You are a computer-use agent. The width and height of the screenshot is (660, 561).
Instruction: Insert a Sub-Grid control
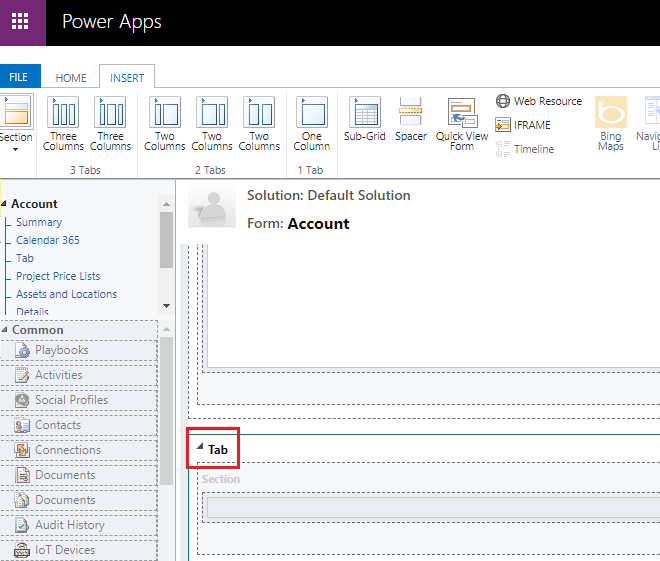point(365,119)
